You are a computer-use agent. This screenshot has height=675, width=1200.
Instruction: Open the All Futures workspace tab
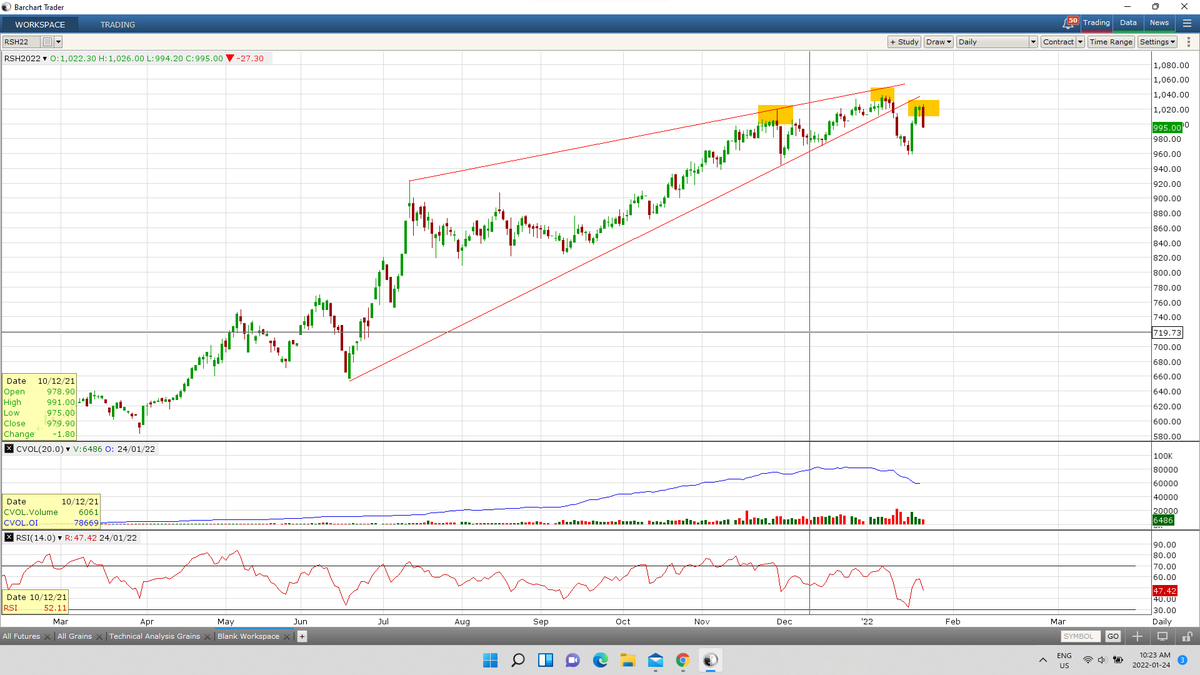tap(21, 636)
